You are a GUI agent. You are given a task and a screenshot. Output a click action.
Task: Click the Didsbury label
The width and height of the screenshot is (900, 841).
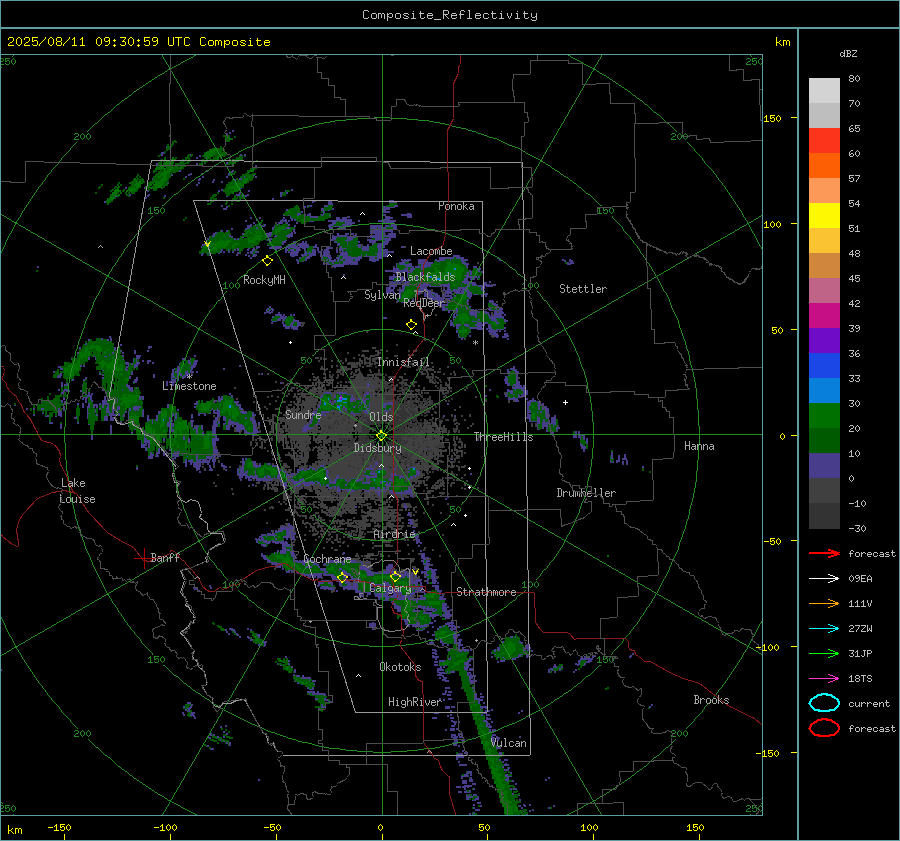[377, 448]
